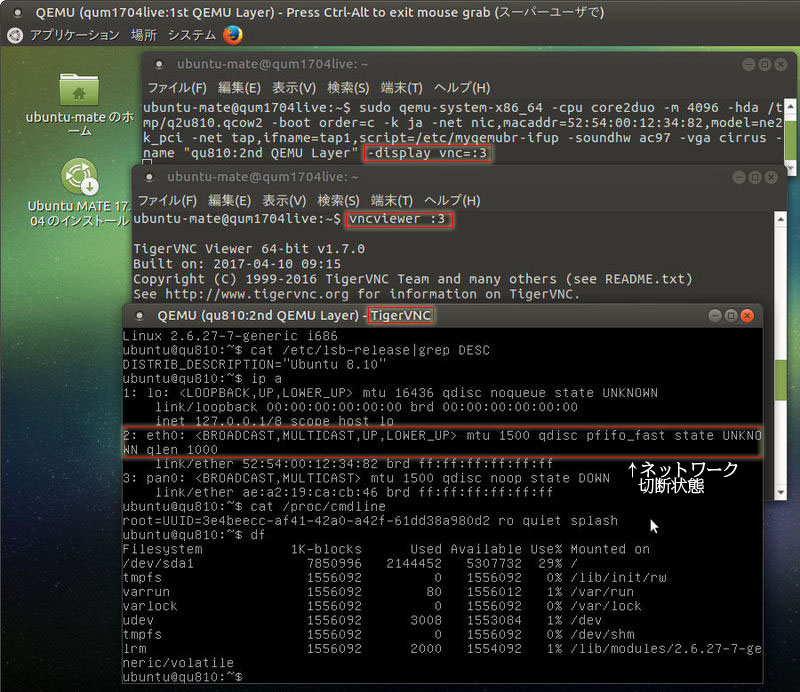This screenshot has height=692, width=800.
Task: Click the http://www.tigervnc.org URL in terminal
Action: tap(257, 294)
